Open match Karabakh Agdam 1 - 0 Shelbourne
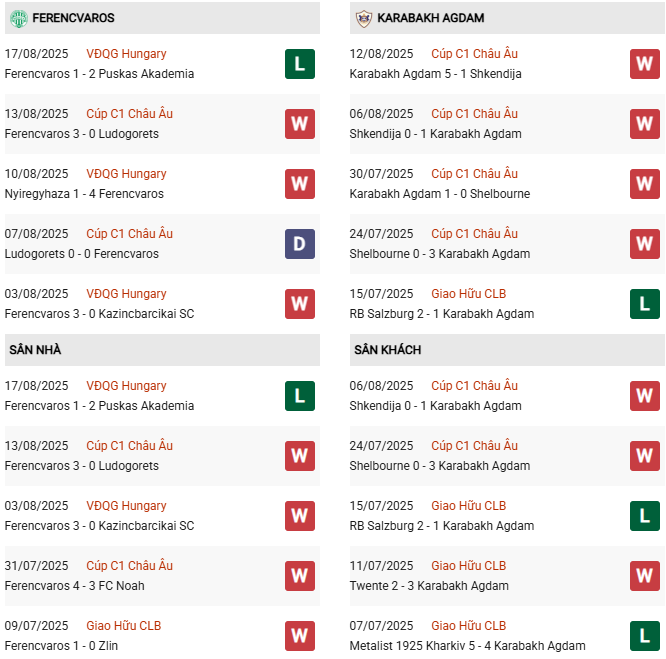The height and width of the screenshot is (659, 666). coord(440,194)
